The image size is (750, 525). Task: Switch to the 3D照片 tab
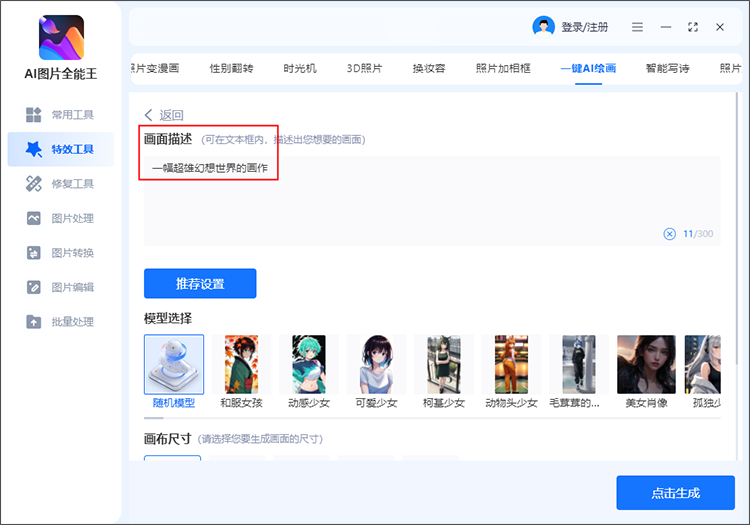pos(364,68)
